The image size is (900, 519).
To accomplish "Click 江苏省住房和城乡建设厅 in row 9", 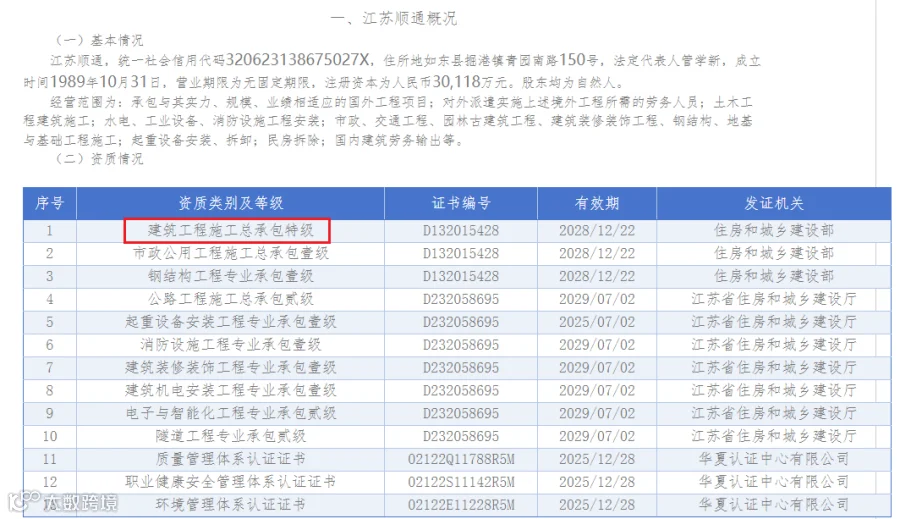I will (774, 413).
